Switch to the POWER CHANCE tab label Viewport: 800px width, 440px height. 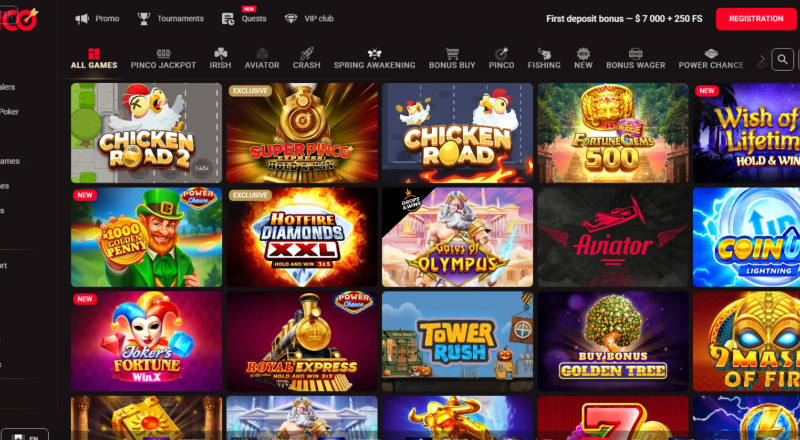[711, 65]
